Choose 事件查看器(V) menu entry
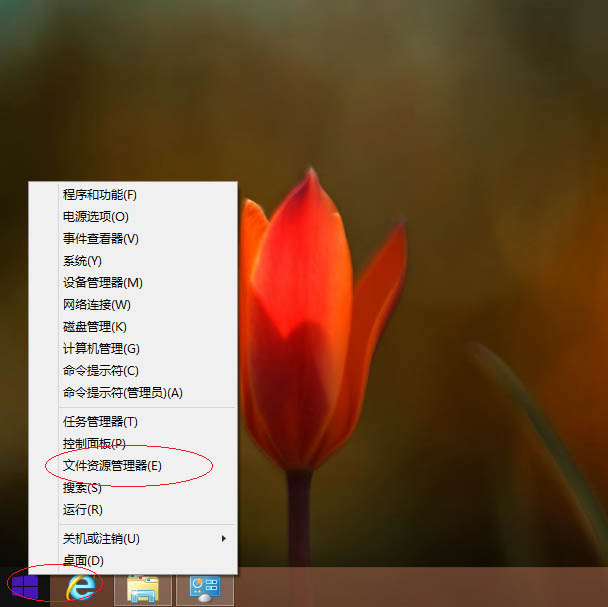608x607 pixels. [100, 238]
